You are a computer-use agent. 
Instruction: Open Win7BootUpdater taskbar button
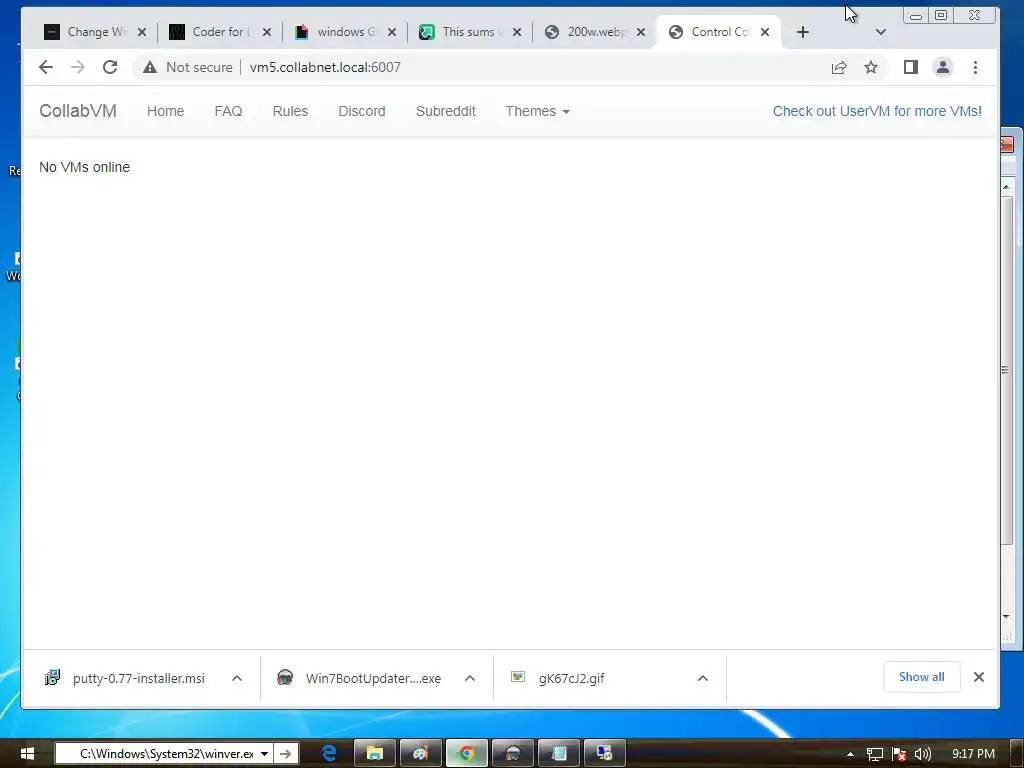[x=513, y=754]
